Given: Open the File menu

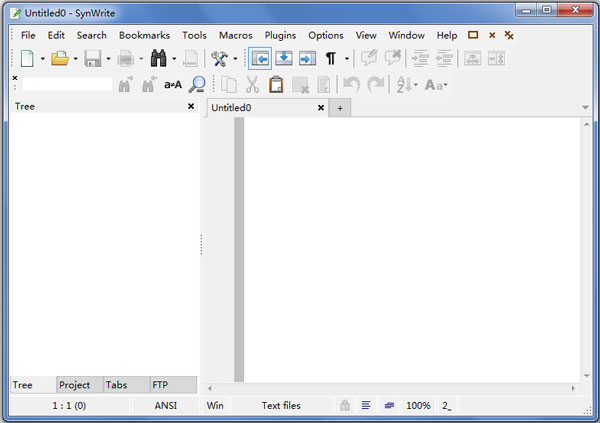Looking at the screenshot, I should [28, 35].
